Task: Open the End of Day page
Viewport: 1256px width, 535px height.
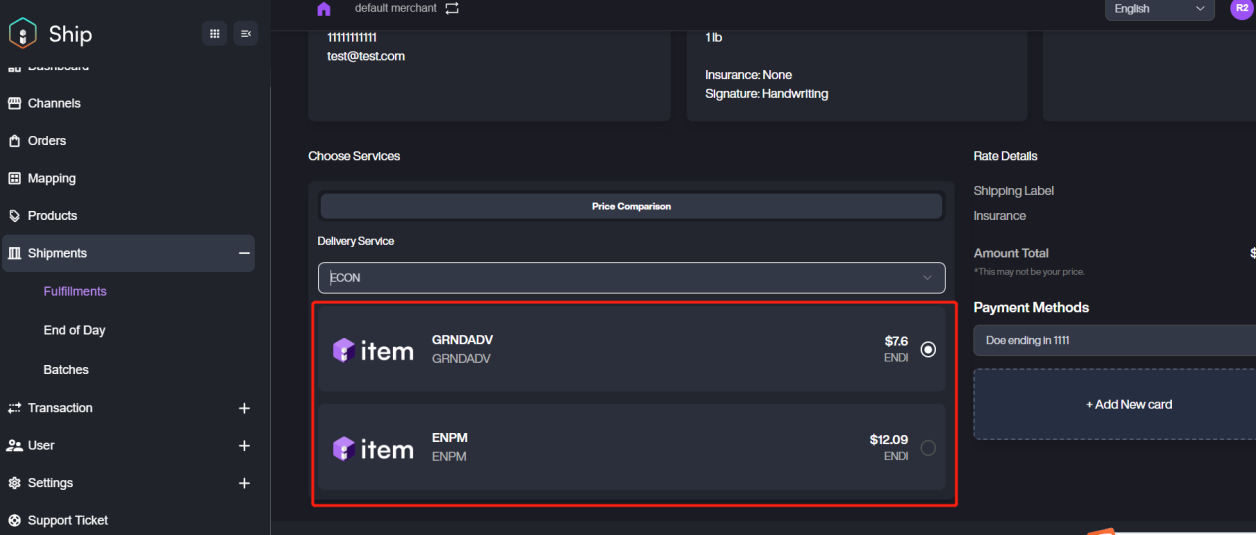Action: click(74, 330)
